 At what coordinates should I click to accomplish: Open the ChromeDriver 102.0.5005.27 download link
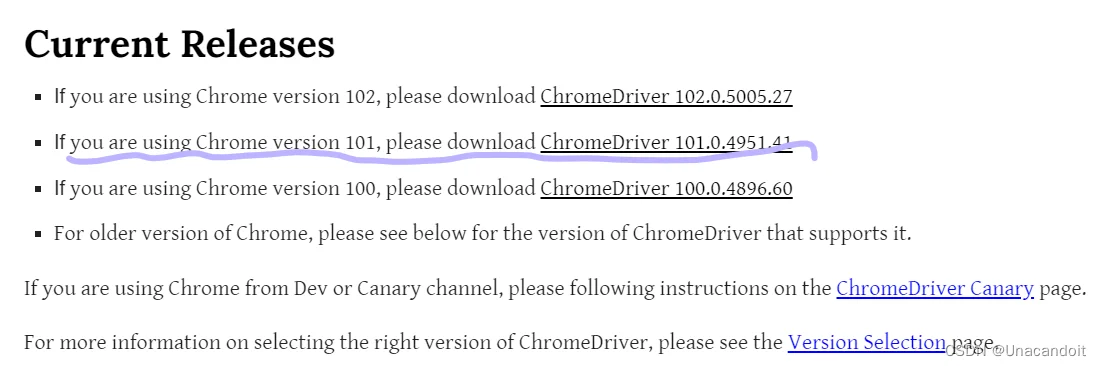[x=666, y=96]
